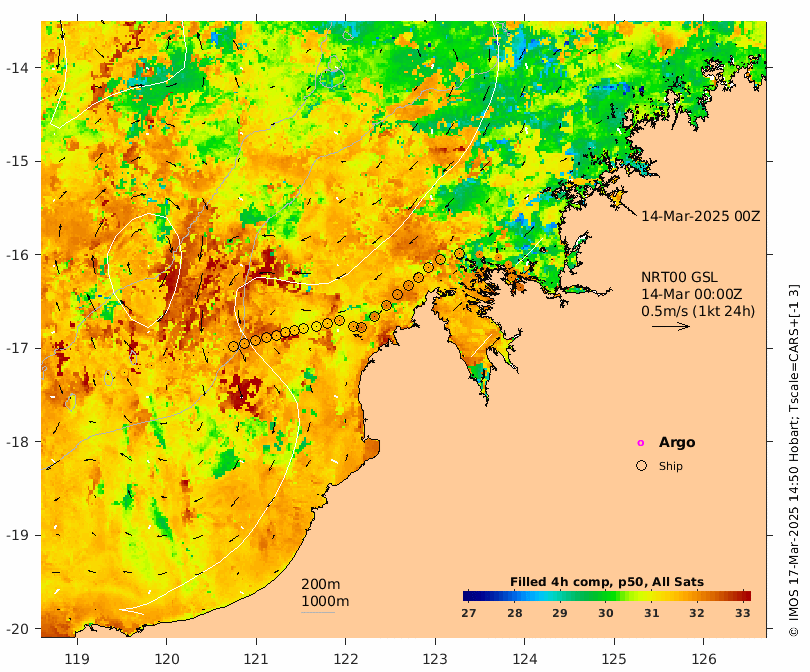The image size is (810, 672).
Task: Click the Ship legend text
Action: [671, 466]
